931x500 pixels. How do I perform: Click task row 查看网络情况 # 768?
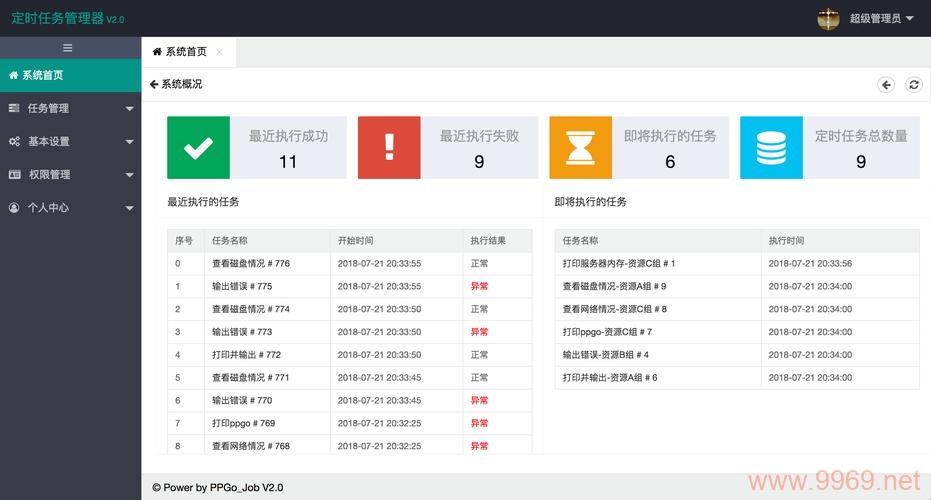[350, 446]
